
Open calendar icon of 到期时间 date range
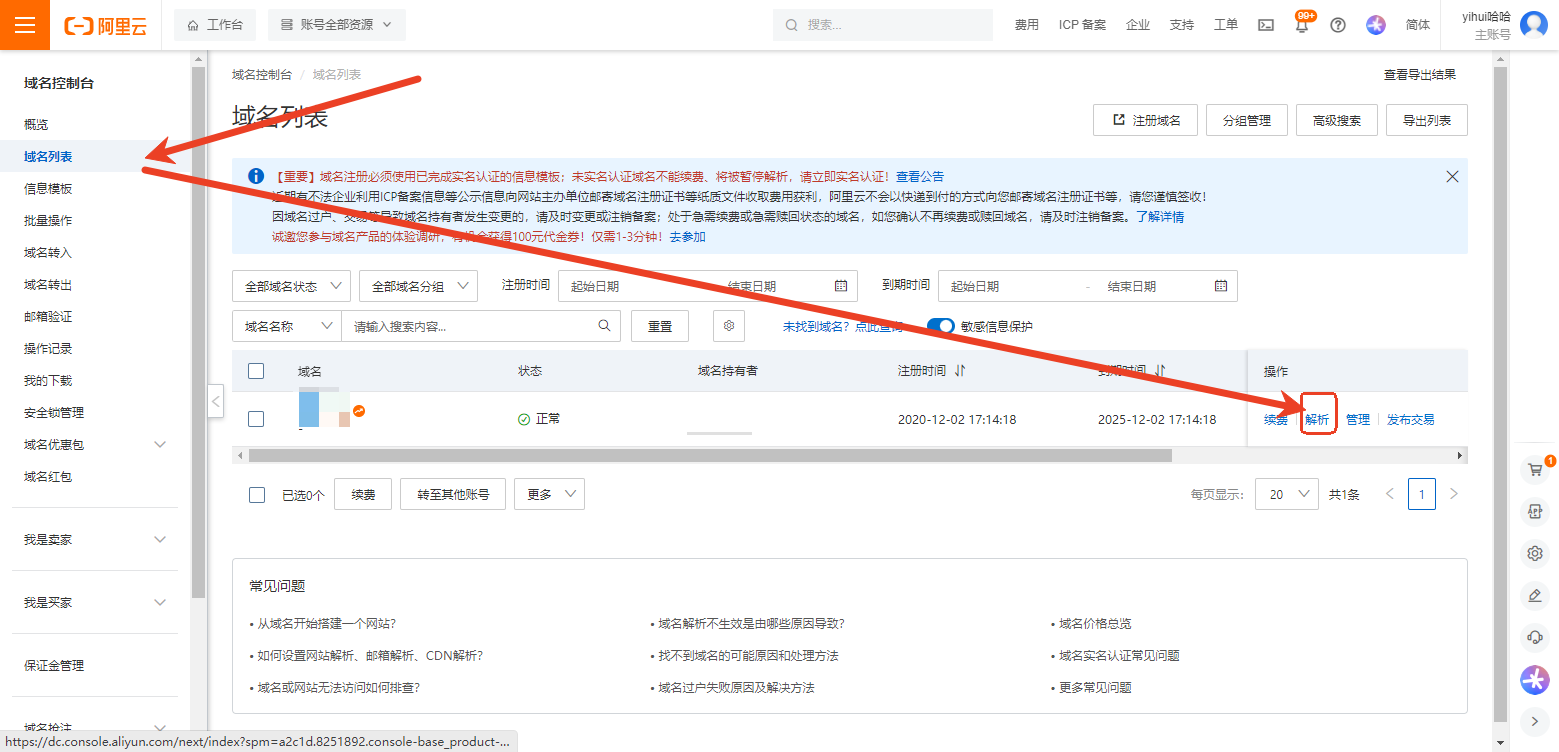[x=1221, y=286]
